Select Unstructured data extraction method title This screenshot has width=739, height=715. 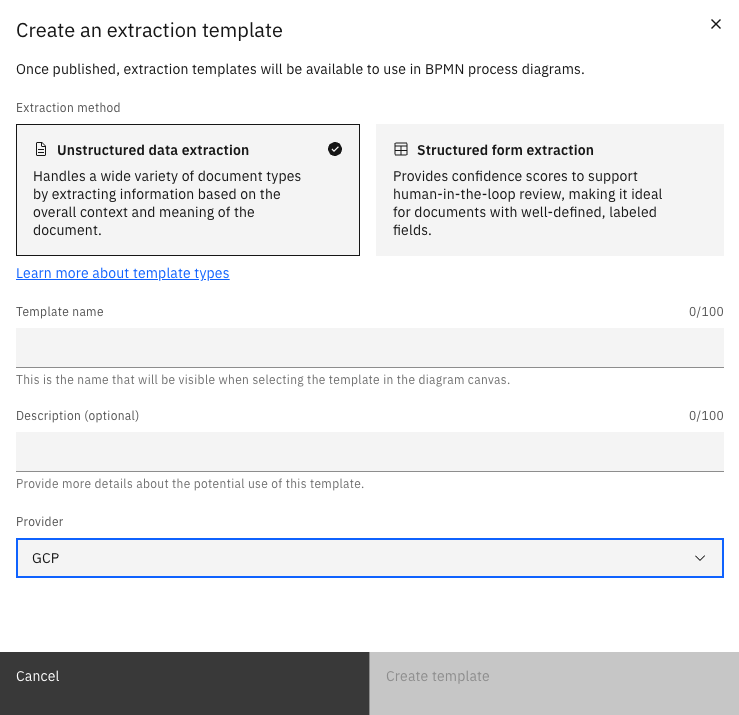[x=153, y=150]
